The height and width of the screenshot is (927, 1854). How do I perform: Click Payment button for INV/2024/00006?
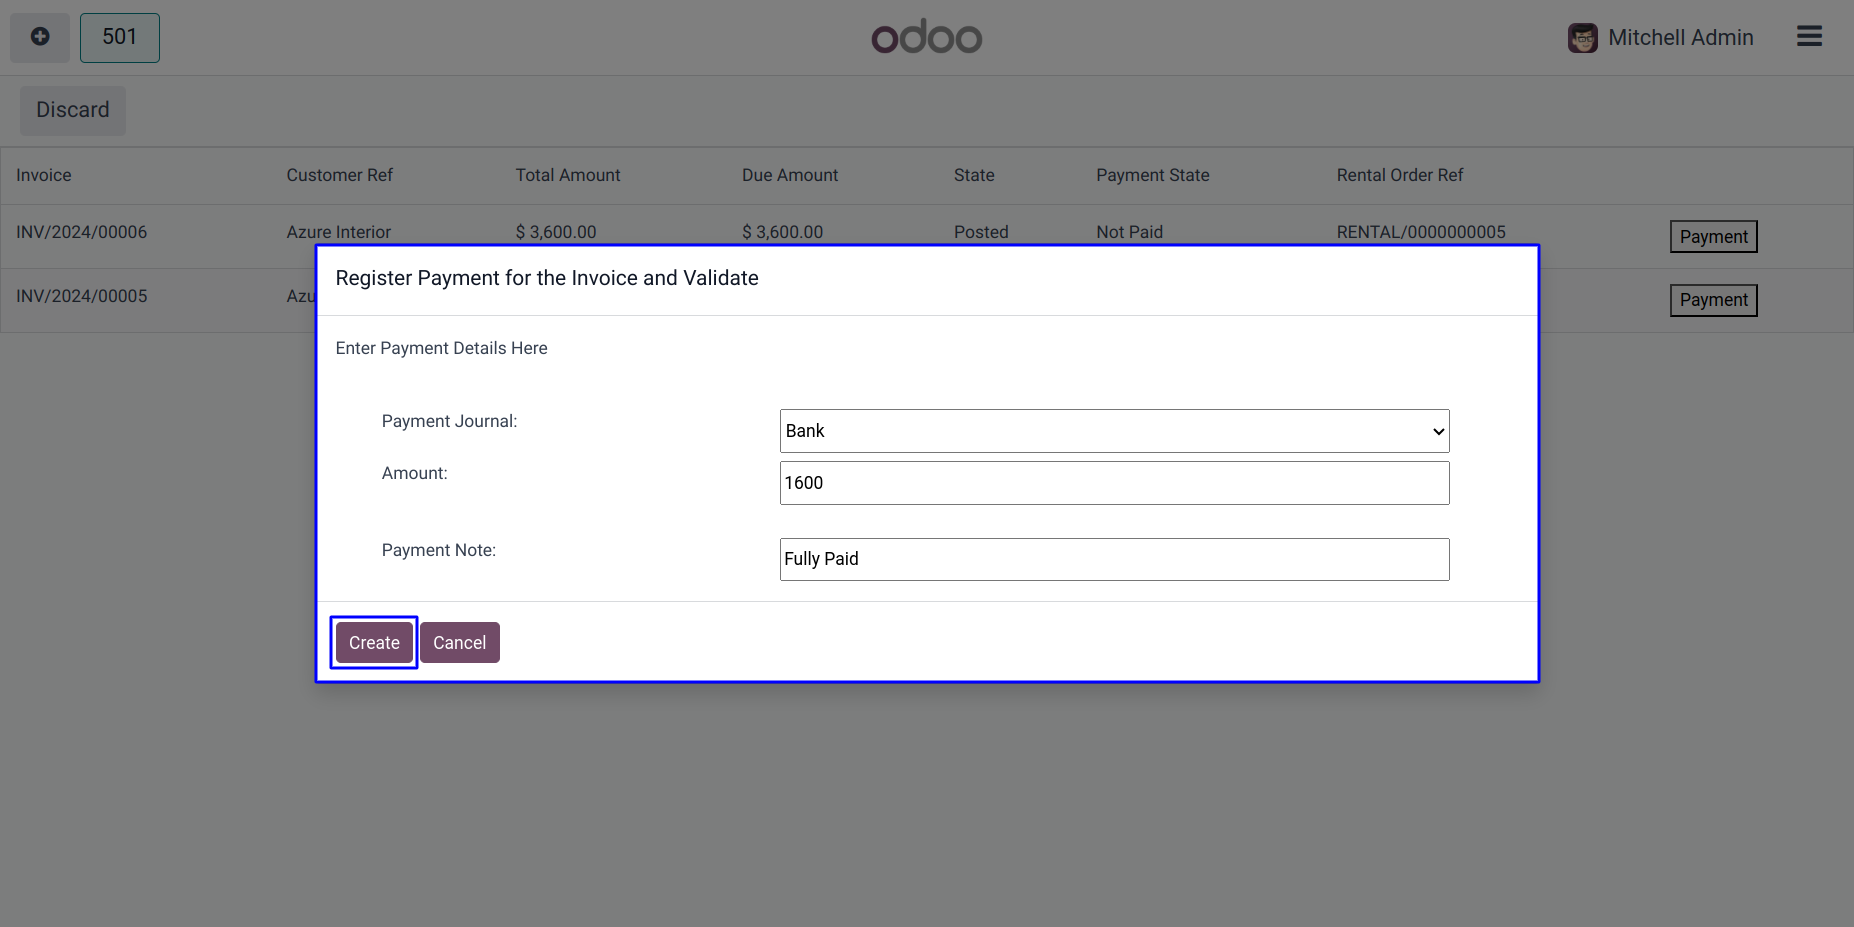coord(1713,237)
